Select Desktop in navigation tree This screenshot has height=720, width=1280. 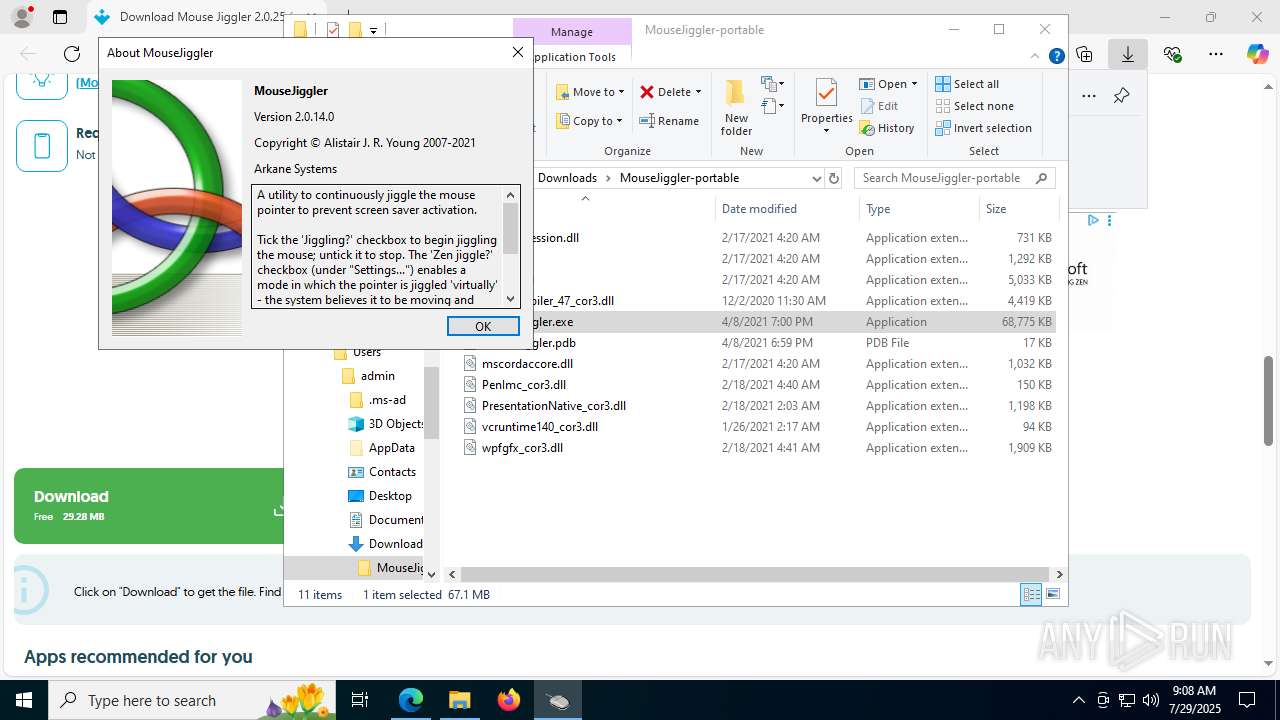point(390,496)
